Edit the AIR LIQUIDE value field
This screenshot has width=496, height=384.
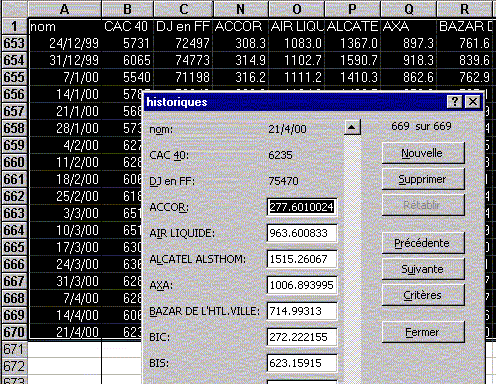point(302,233)
